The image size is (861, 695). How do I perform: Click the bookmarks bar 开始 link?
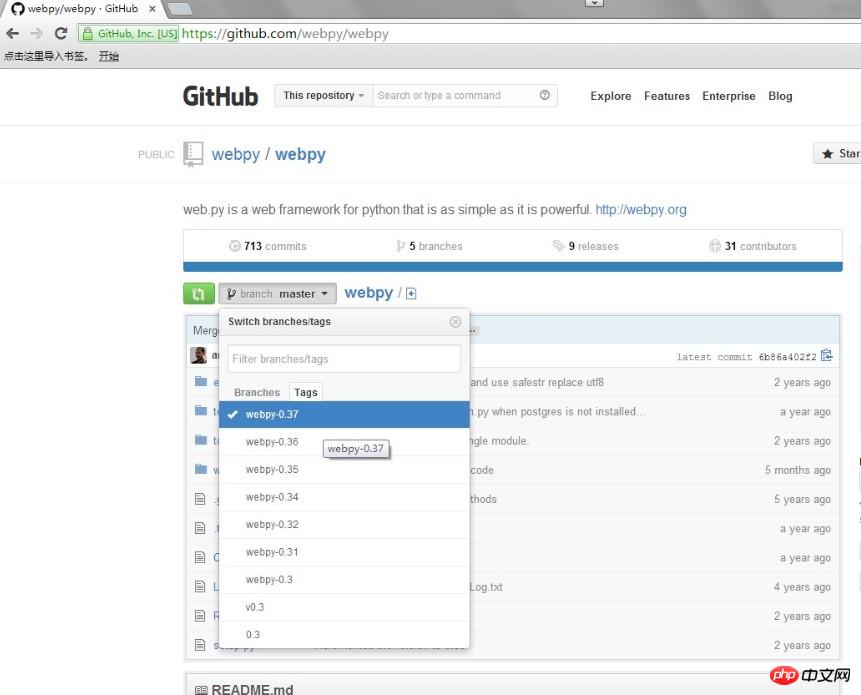click(x=109, y=56)
